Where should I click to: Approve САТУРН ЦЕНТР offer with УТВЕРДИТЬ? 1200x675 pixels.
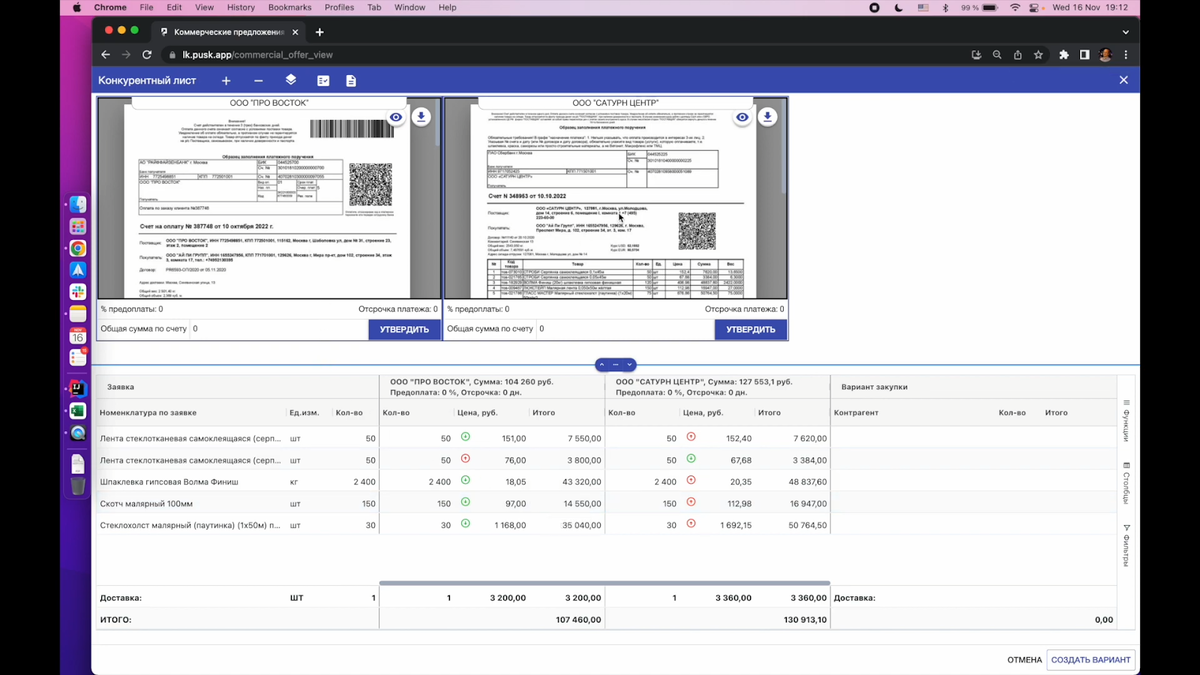click(x=750, y=329)
